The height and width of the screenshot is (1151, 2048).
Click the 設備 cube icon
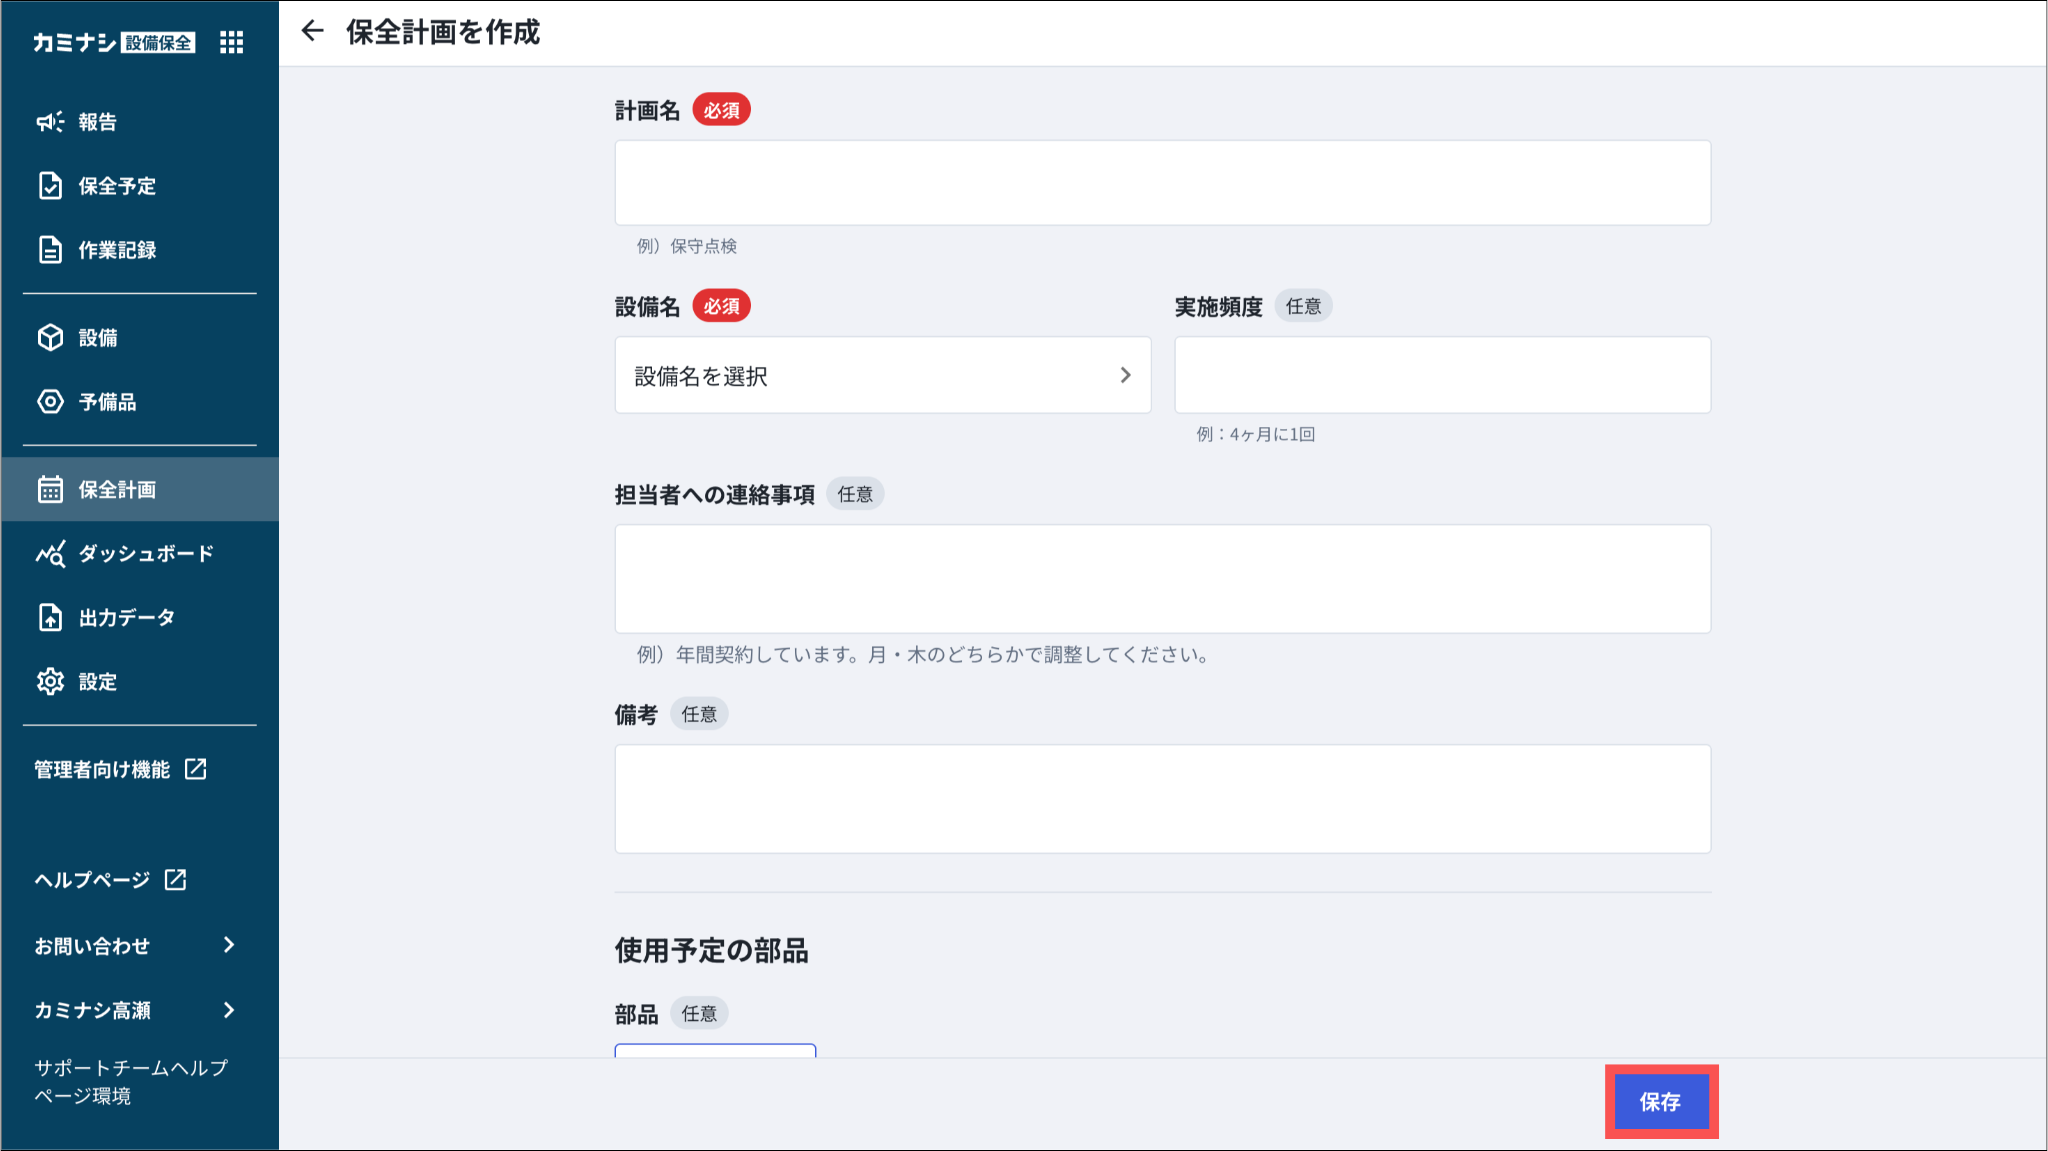point(50,338)
